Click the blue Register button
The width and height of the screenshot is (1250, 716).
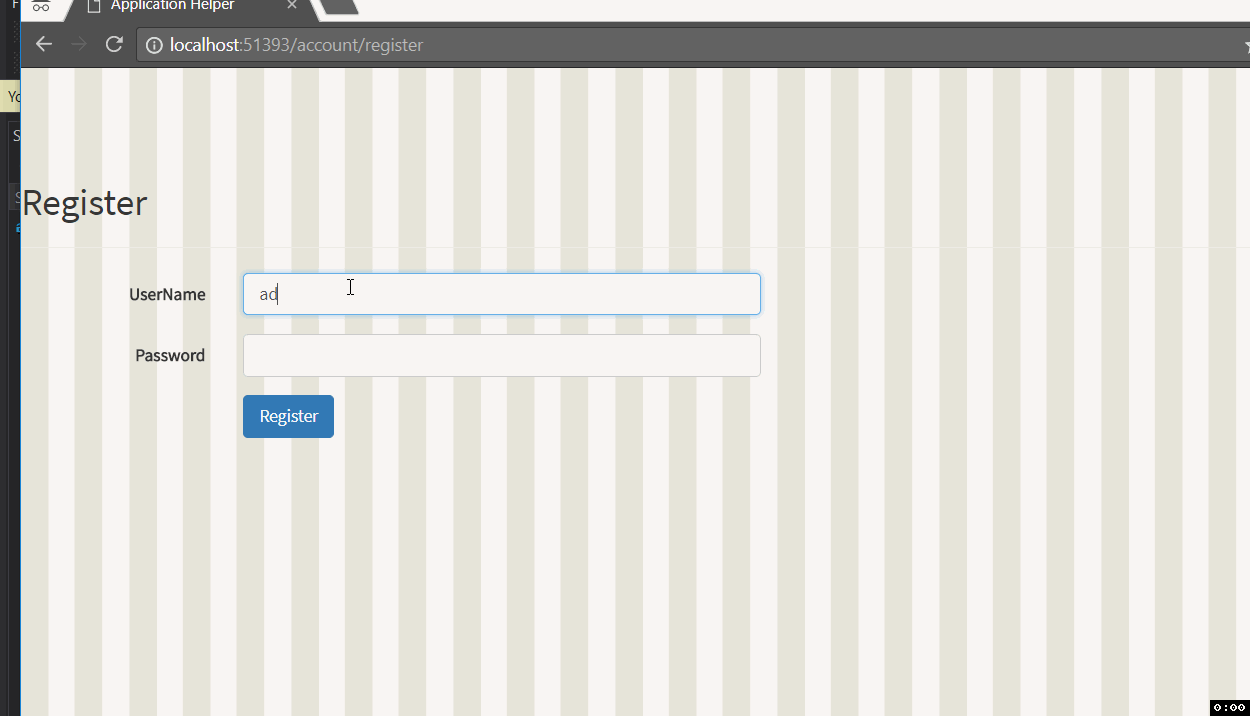coord(288,416)
